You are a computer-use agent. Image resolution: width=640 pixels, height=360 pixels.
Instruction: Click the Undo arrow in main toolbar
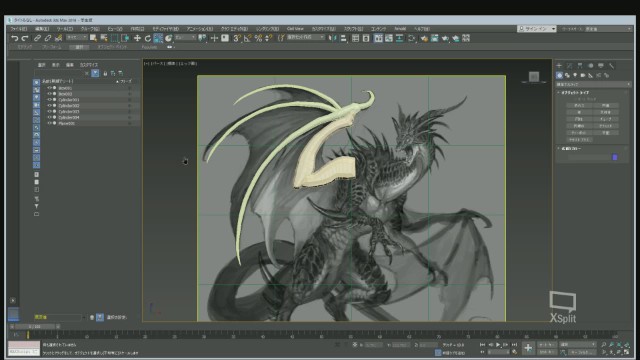coord(15,38)
